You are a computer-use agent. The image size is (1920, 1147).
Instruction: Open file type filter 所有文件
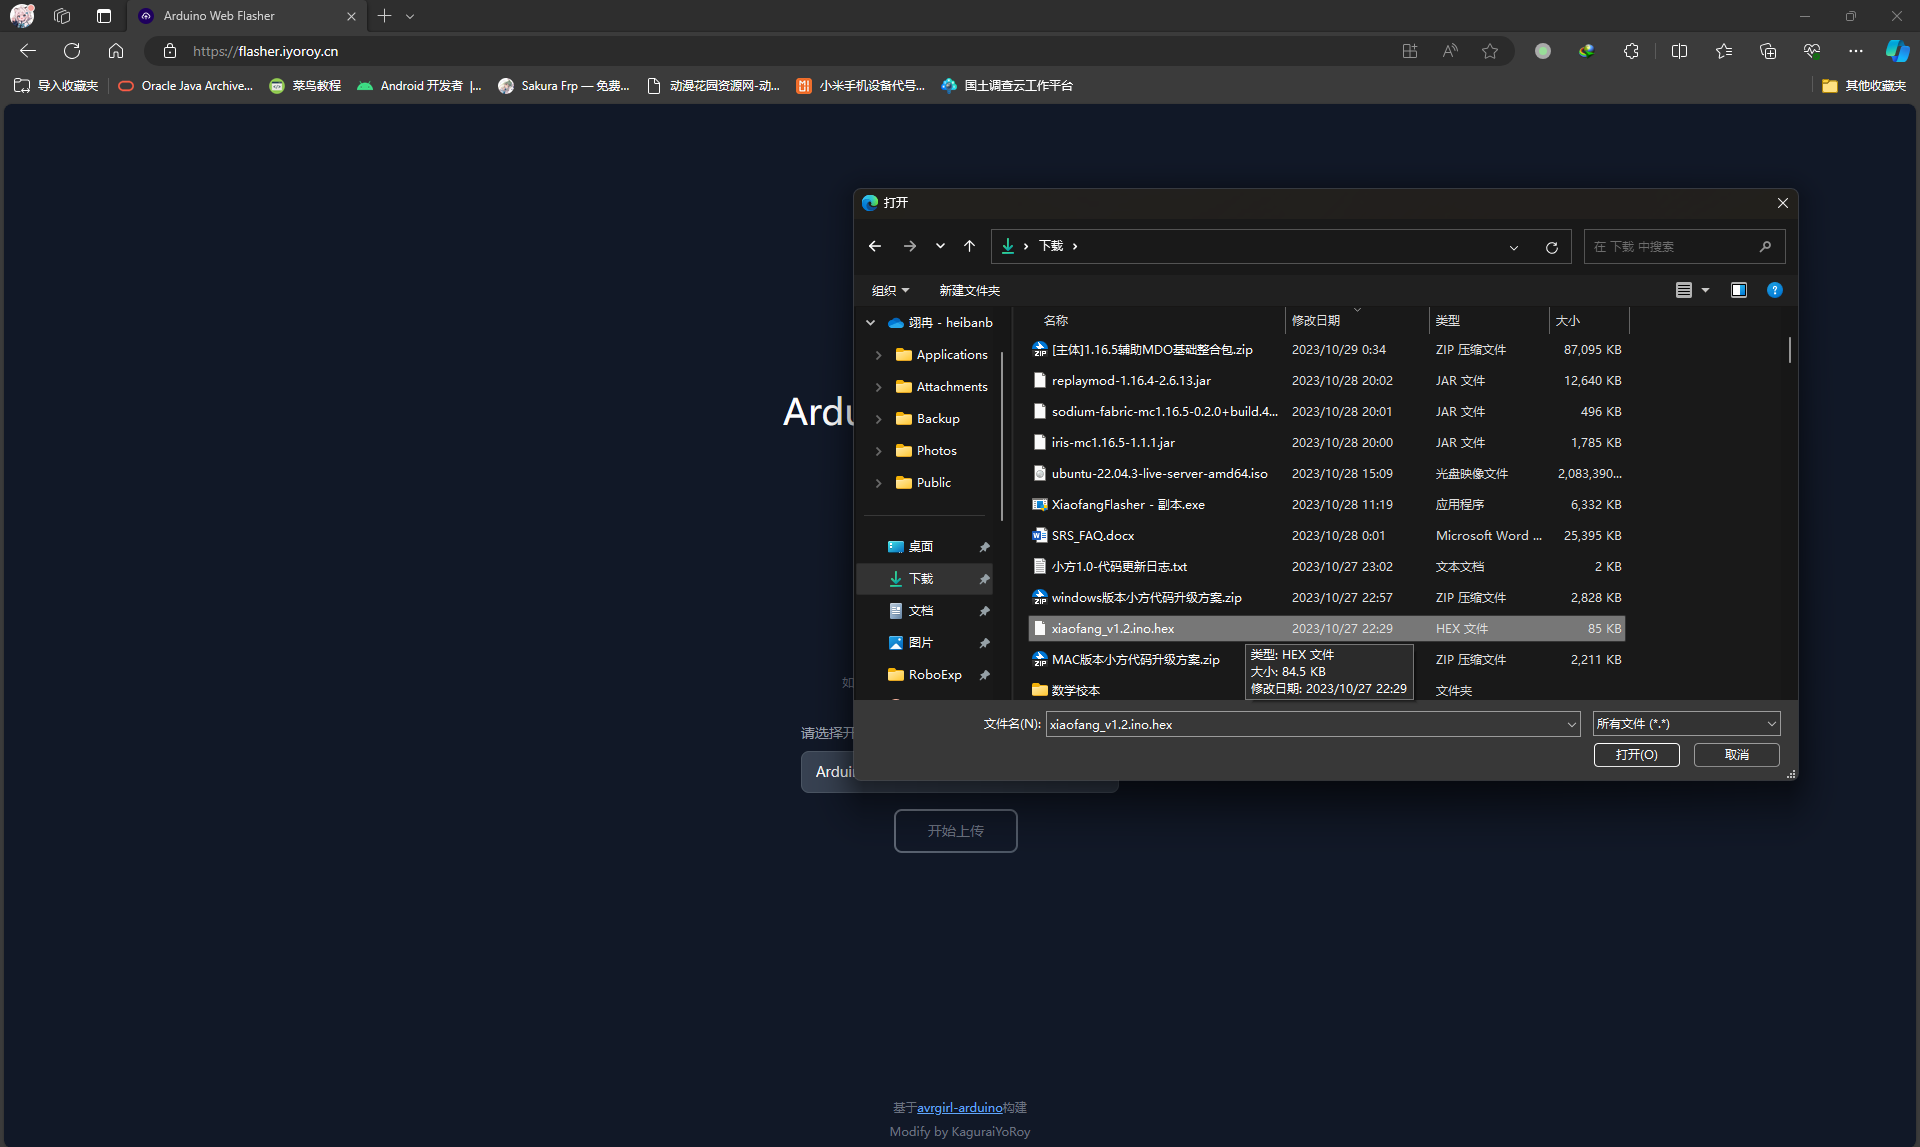coord(1686,724)
